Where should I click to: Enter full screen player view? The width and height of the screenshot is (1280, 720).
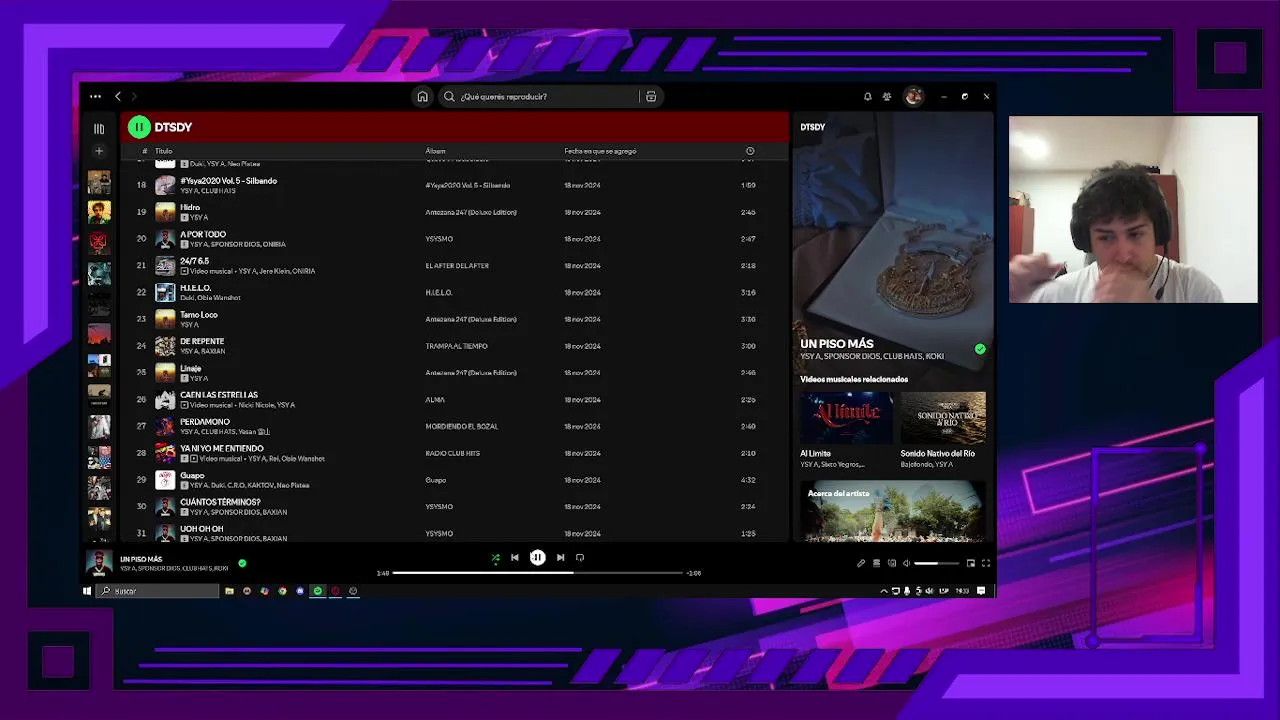tap(986, 563)
